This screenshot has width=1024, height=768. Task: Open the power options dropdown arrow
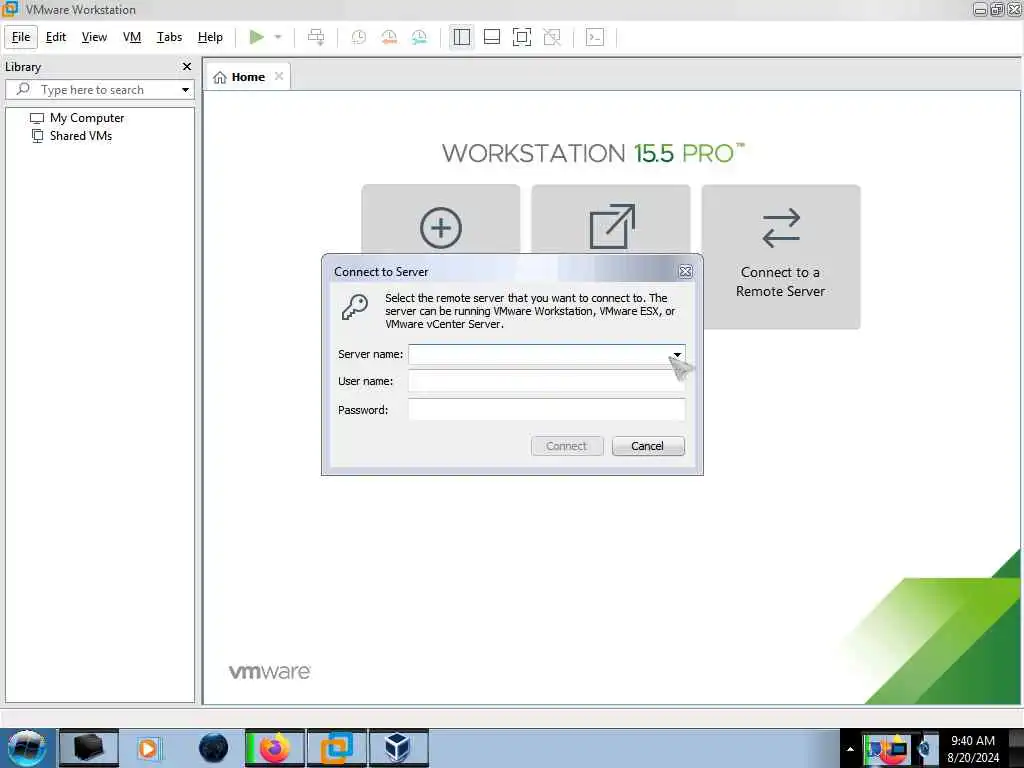point(278,37)
